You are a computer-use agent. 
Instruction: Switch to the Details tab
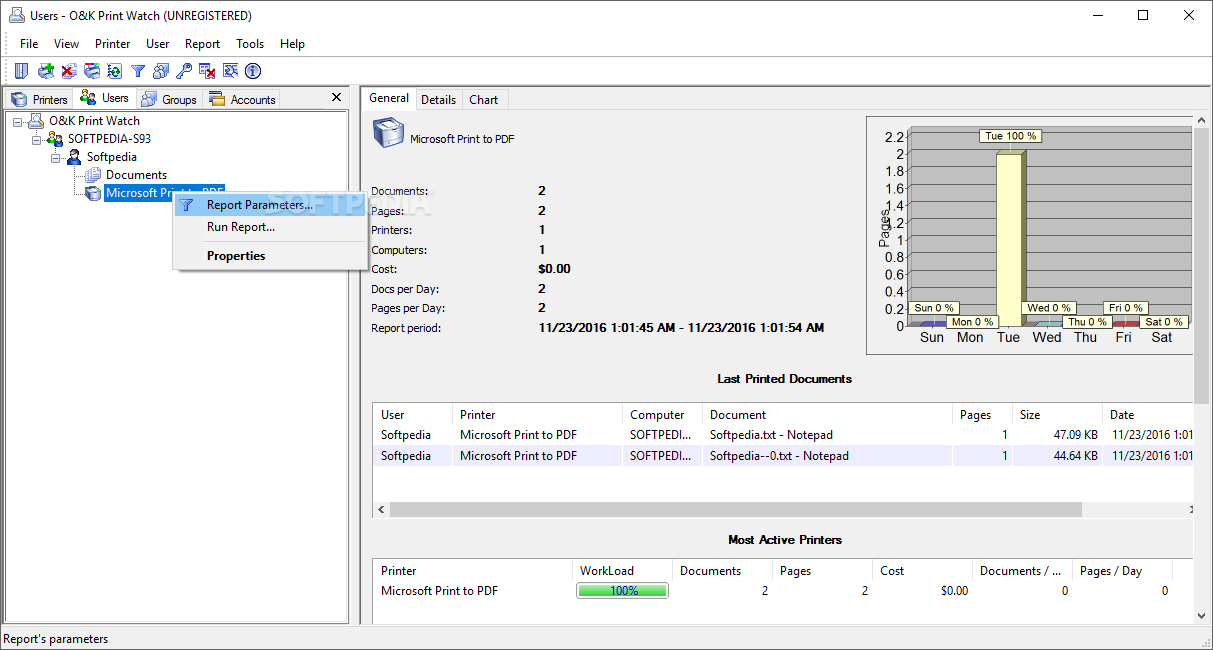(438, 100)
